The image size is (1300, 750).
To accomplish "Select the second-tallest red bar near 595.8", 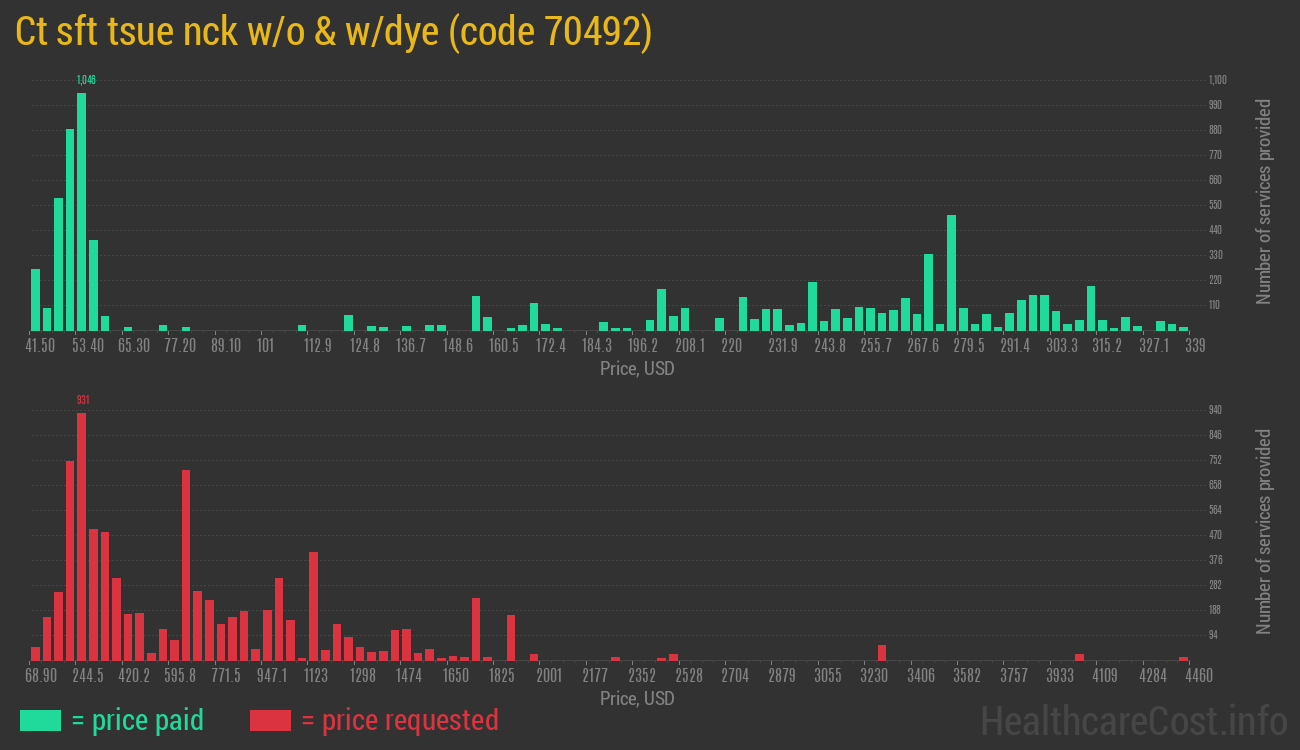I will [x=186, y=565].
